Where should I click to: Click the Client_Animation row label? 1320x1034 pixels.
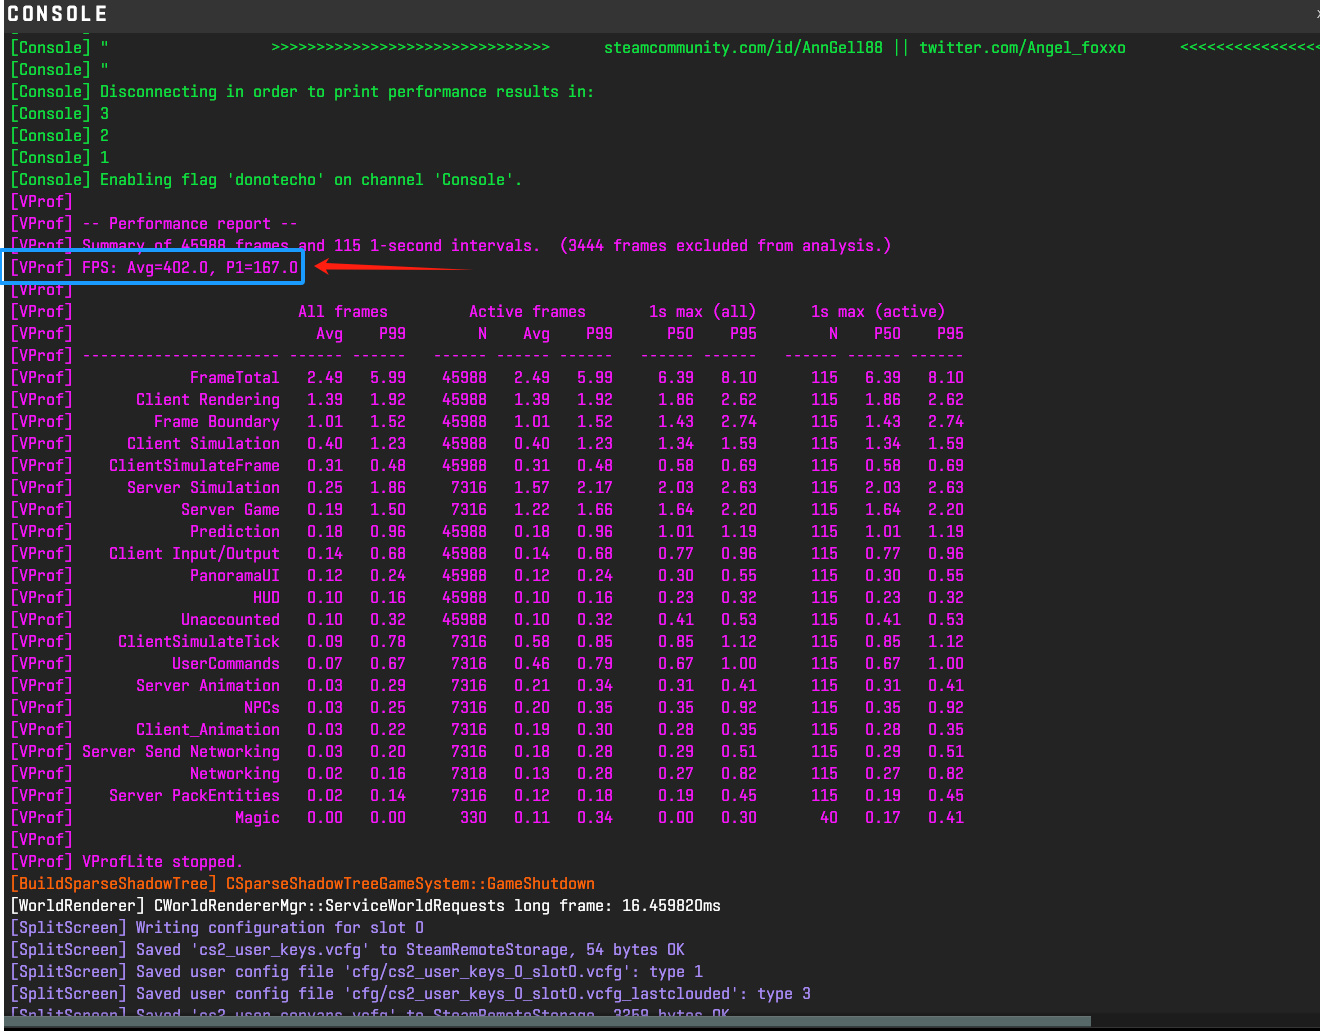[208, 730]
